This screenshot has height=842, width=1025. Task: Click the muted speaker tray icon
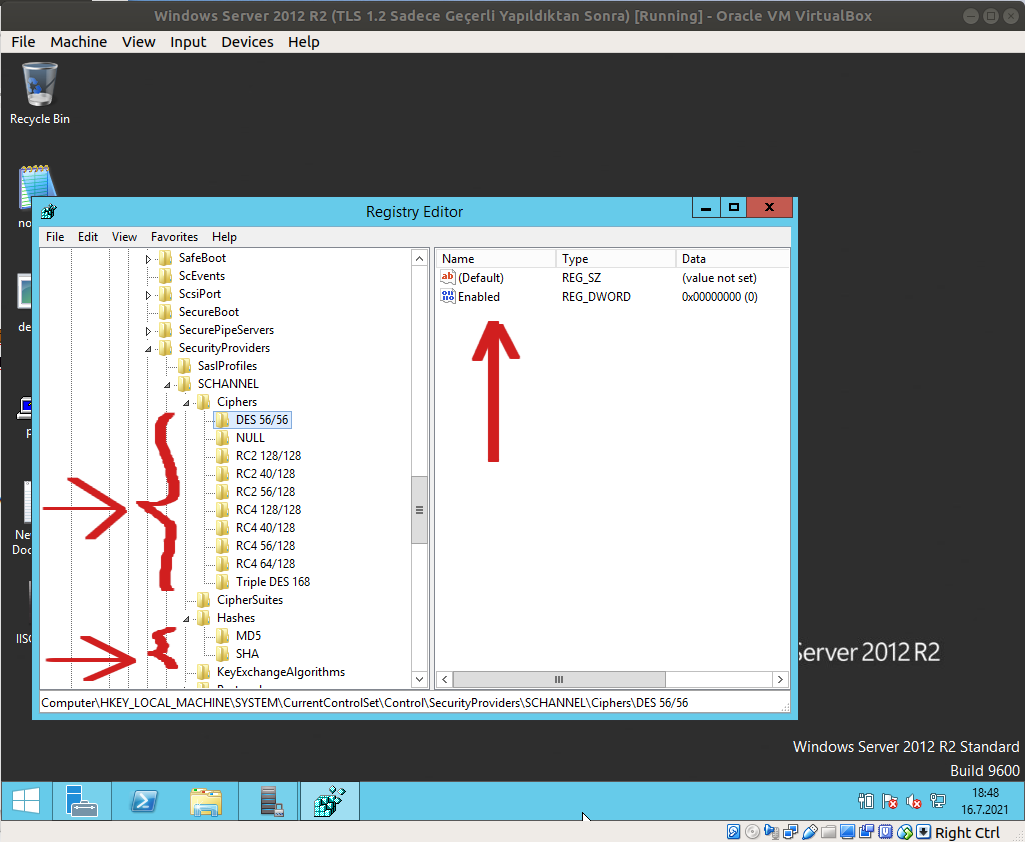913,801
